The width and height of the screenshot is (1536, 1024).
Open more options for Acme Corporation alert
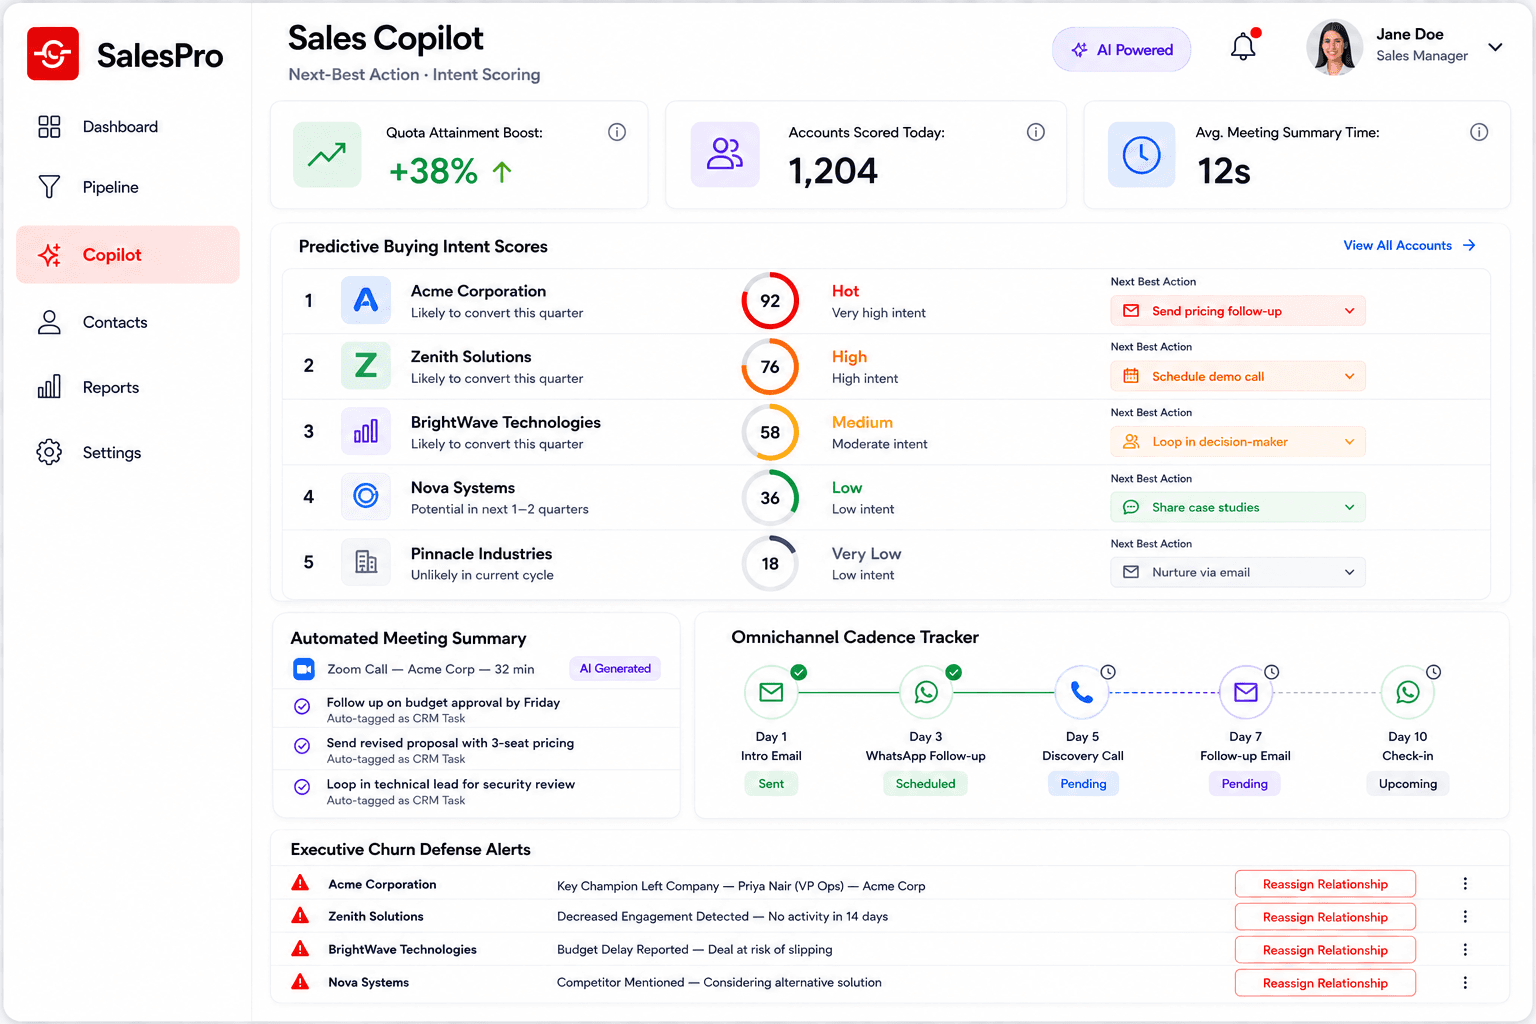coord(1465,884)
